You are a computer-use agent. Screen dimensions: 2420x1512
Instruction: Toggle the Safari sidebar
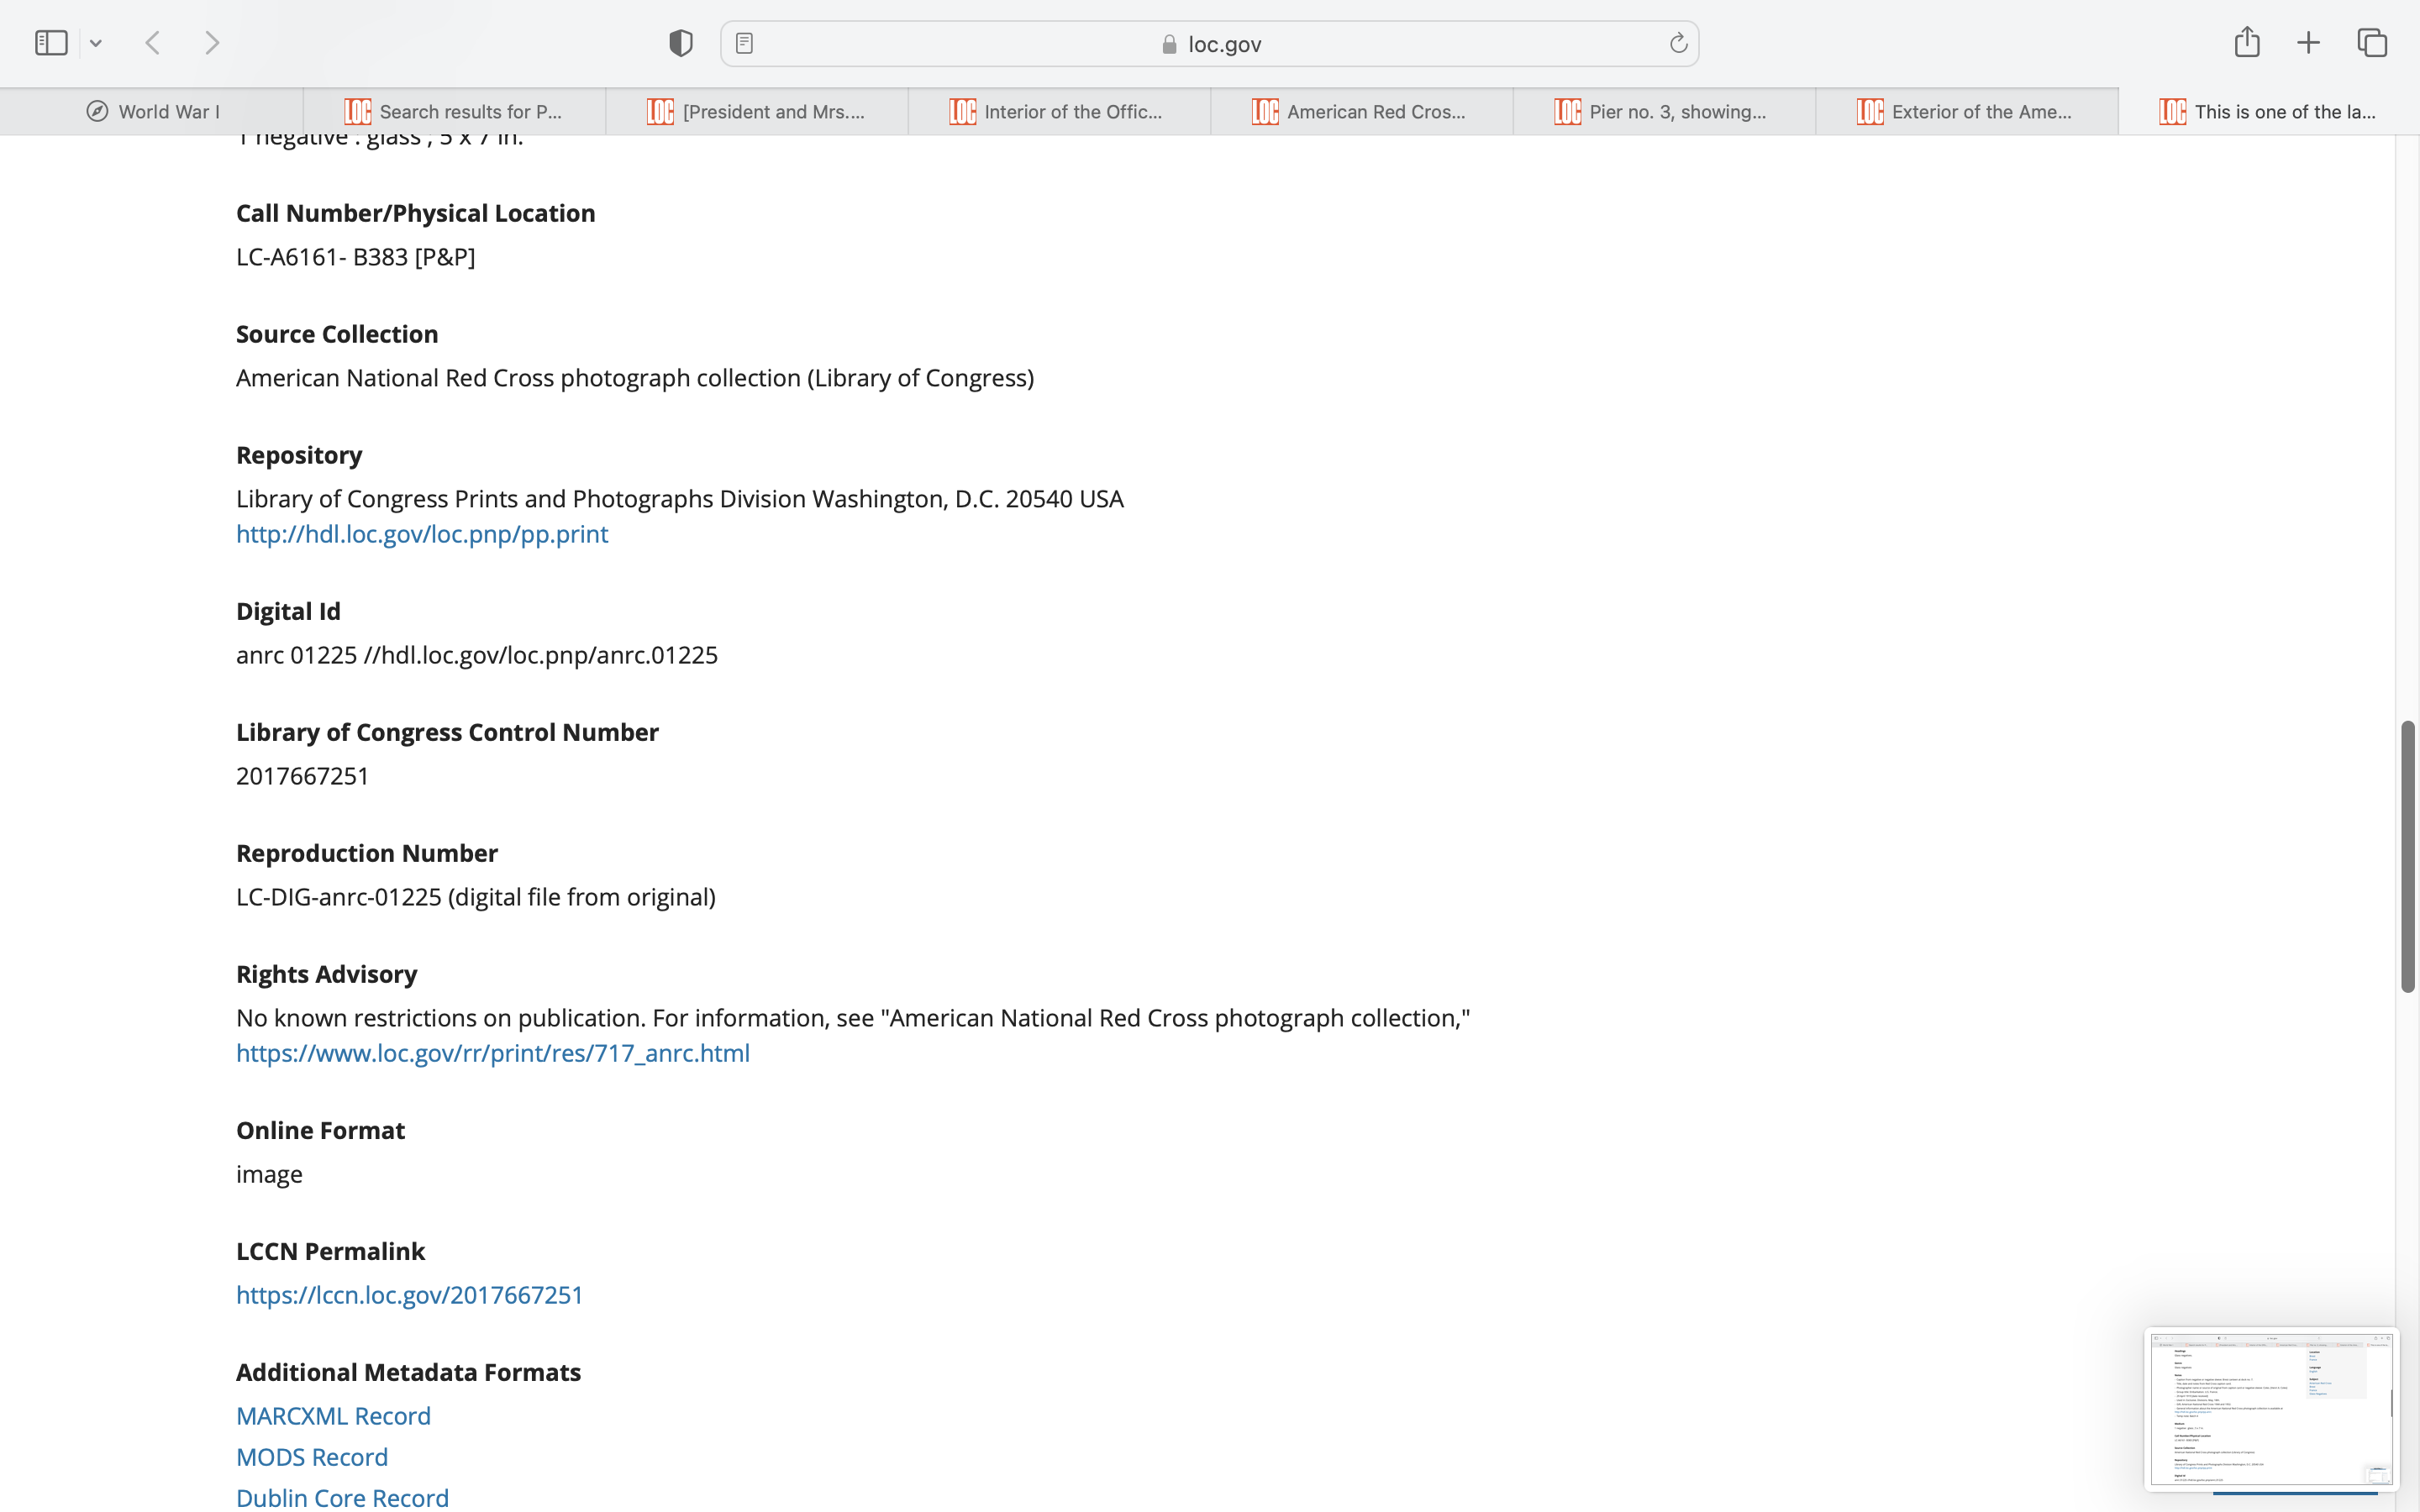[x=51, y=43]
